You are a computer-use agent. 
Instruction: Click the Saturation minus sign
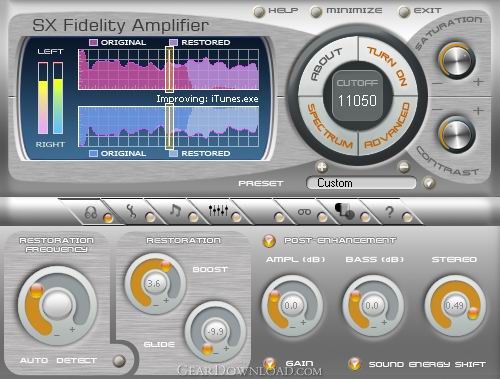(x=438, y=83)
